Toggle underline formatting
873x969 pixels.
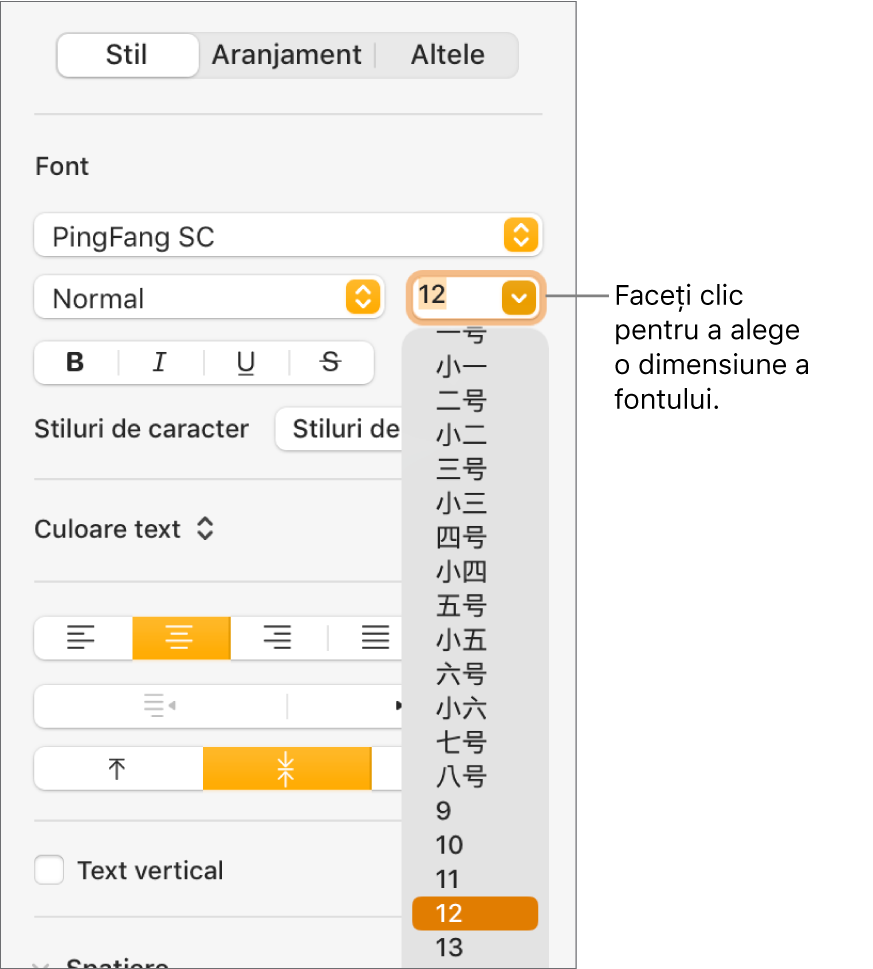[246, 362]
